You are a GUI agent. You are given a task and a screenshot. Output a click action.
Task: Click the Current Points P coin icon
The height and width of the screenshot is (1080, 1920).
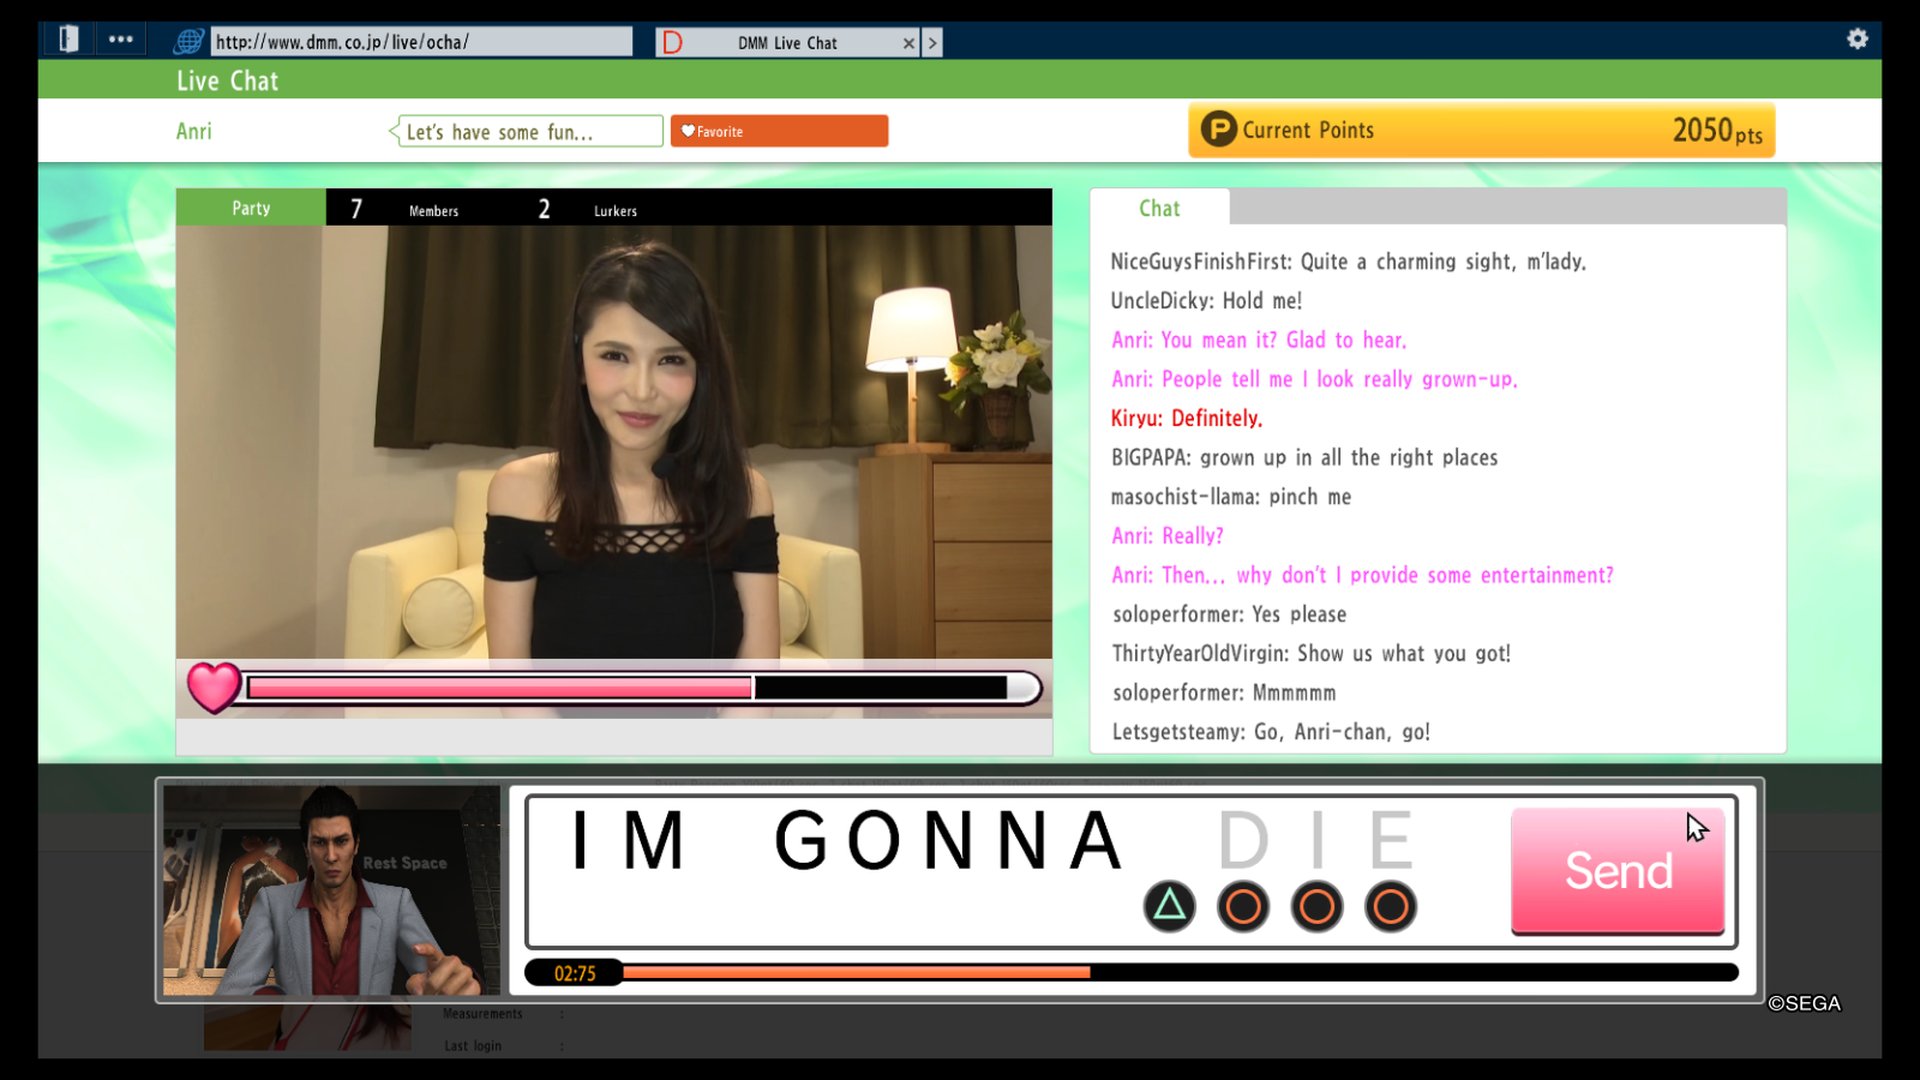tap(1218, 130)
